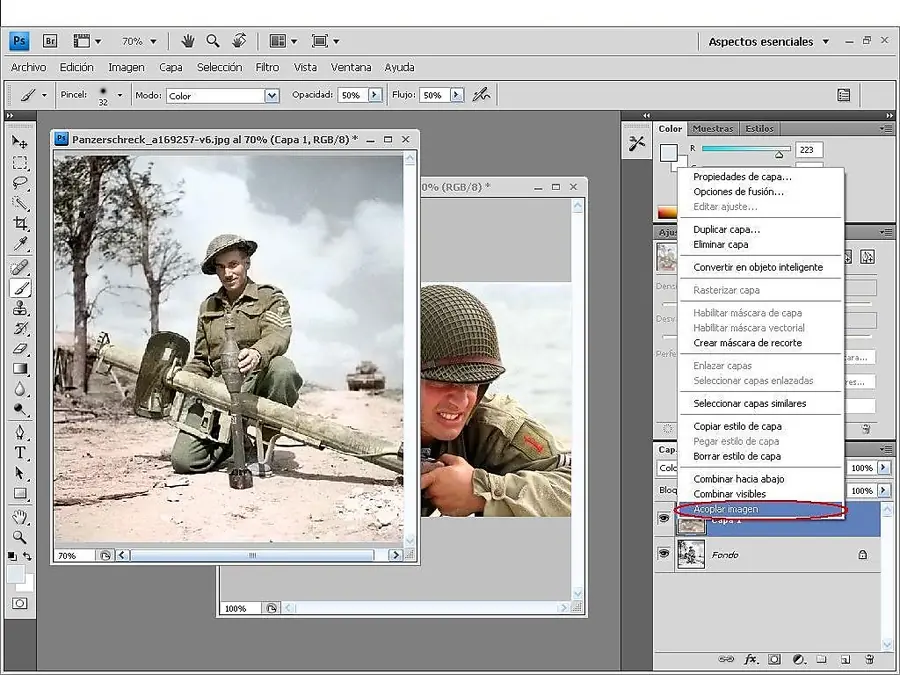Switch to the Muestras tab
This screenshot has width=900, height=675.
point(713,128)
